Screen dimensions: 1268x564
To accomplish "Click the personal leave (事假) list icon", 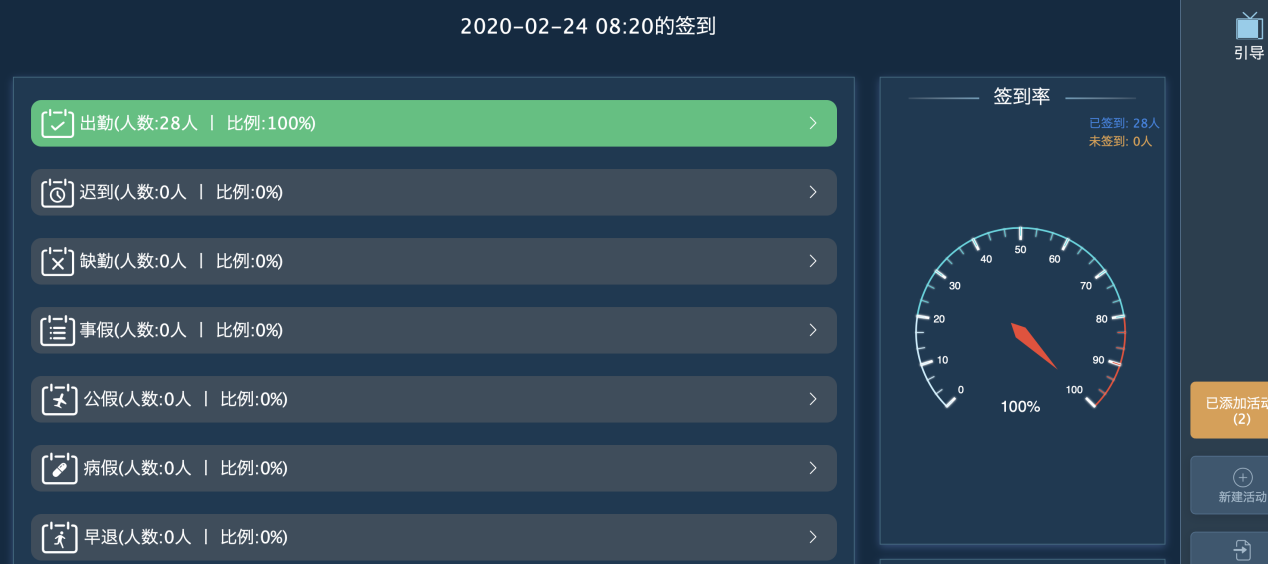I will pyautogui.click(x=58, y=331).
